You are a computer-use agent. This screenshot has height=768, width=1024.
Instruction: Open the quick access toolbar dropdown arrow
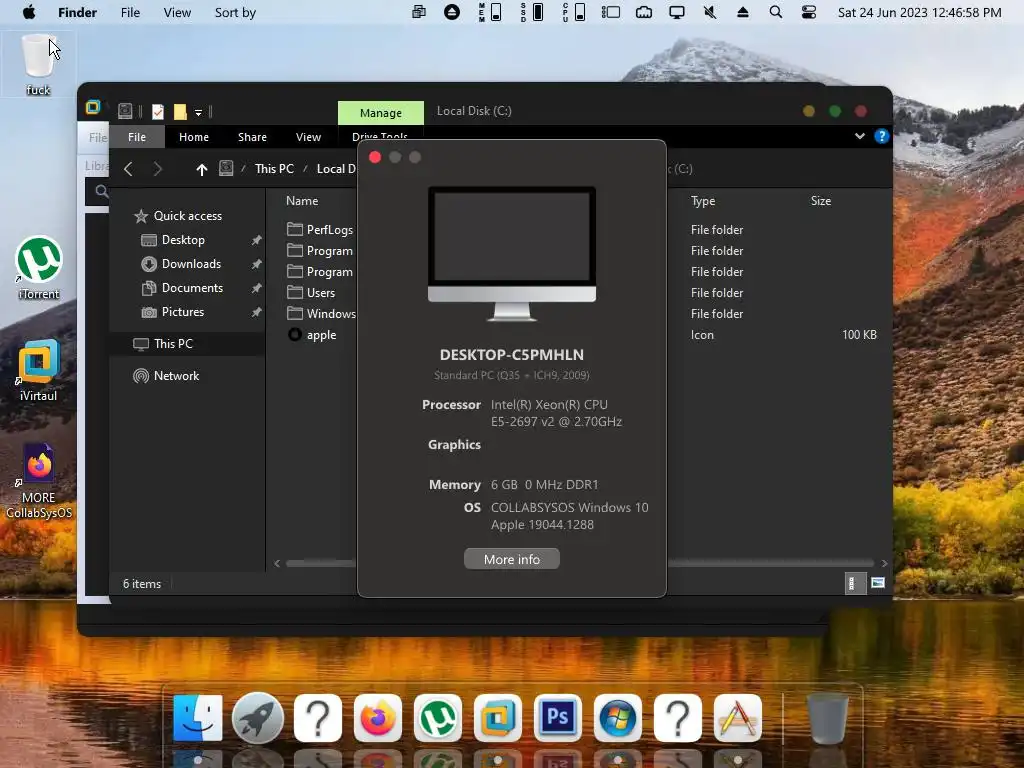pyautogui.click(x=199, y=112)
